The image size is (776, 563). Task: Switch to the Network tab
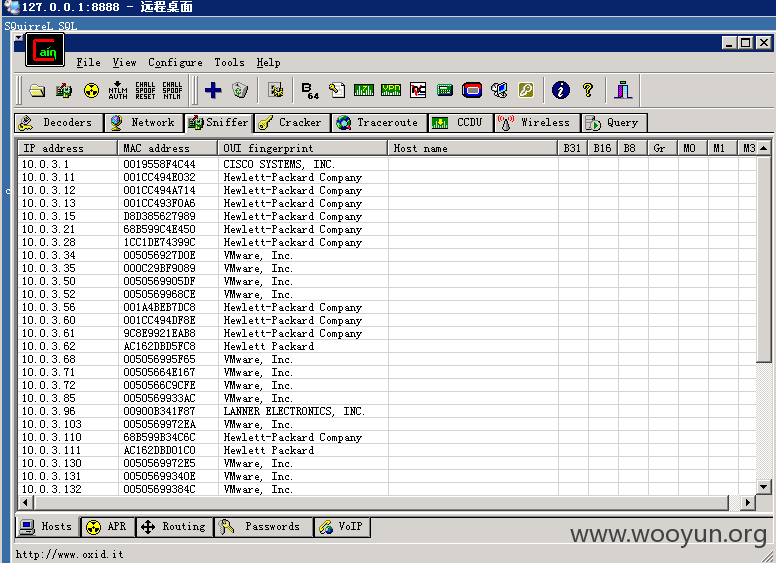pos(145,123)
